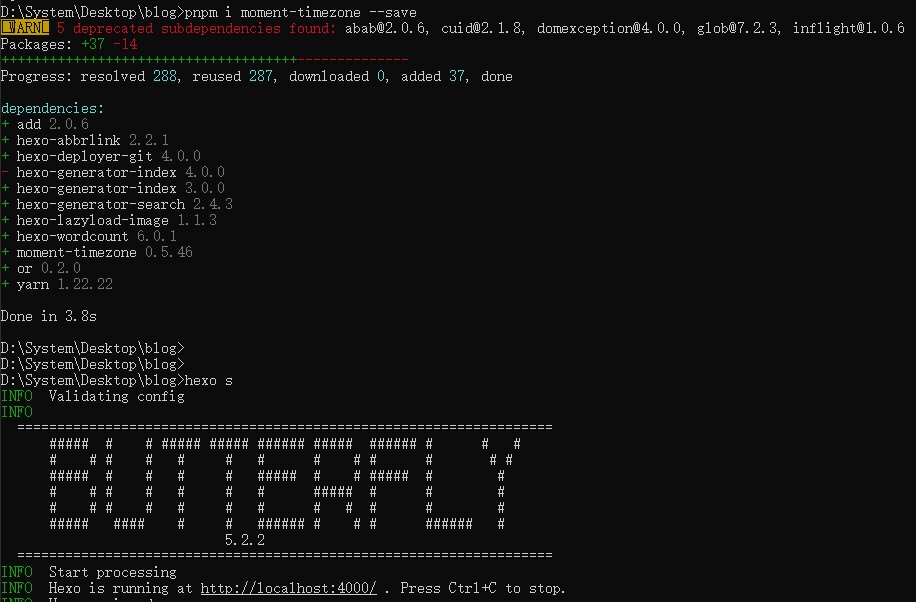The height and width of the screenshot is (602, 916).
Task: Click the 'Validating config' info line
Action: click(x=116, y=396)
